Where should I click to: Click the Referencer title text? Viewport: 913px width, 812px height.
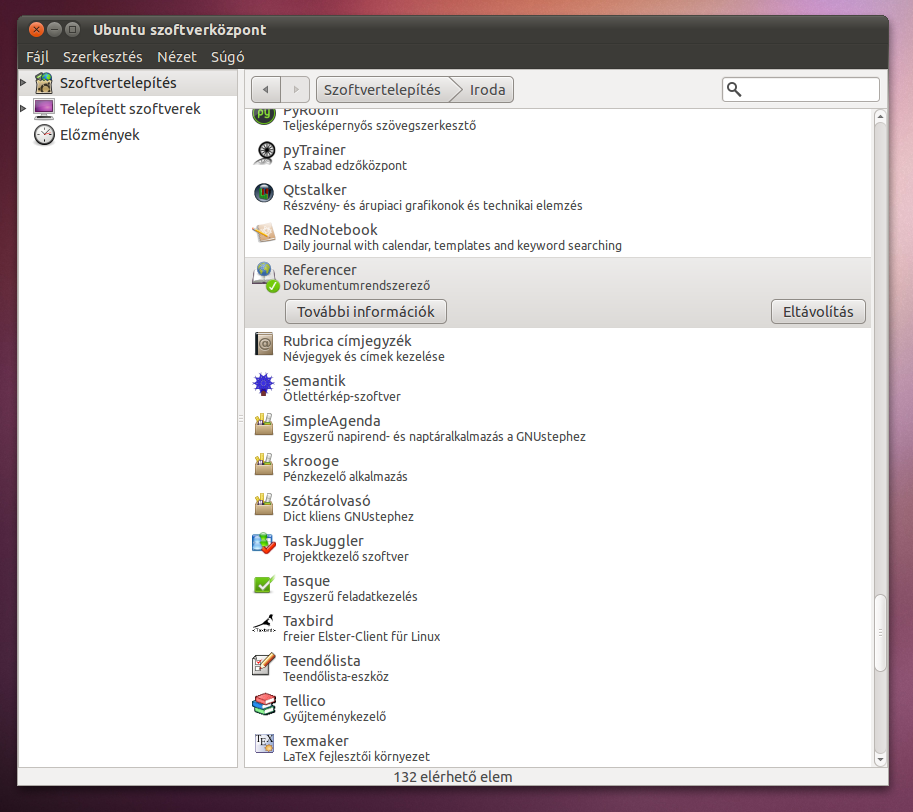[320, 270]
